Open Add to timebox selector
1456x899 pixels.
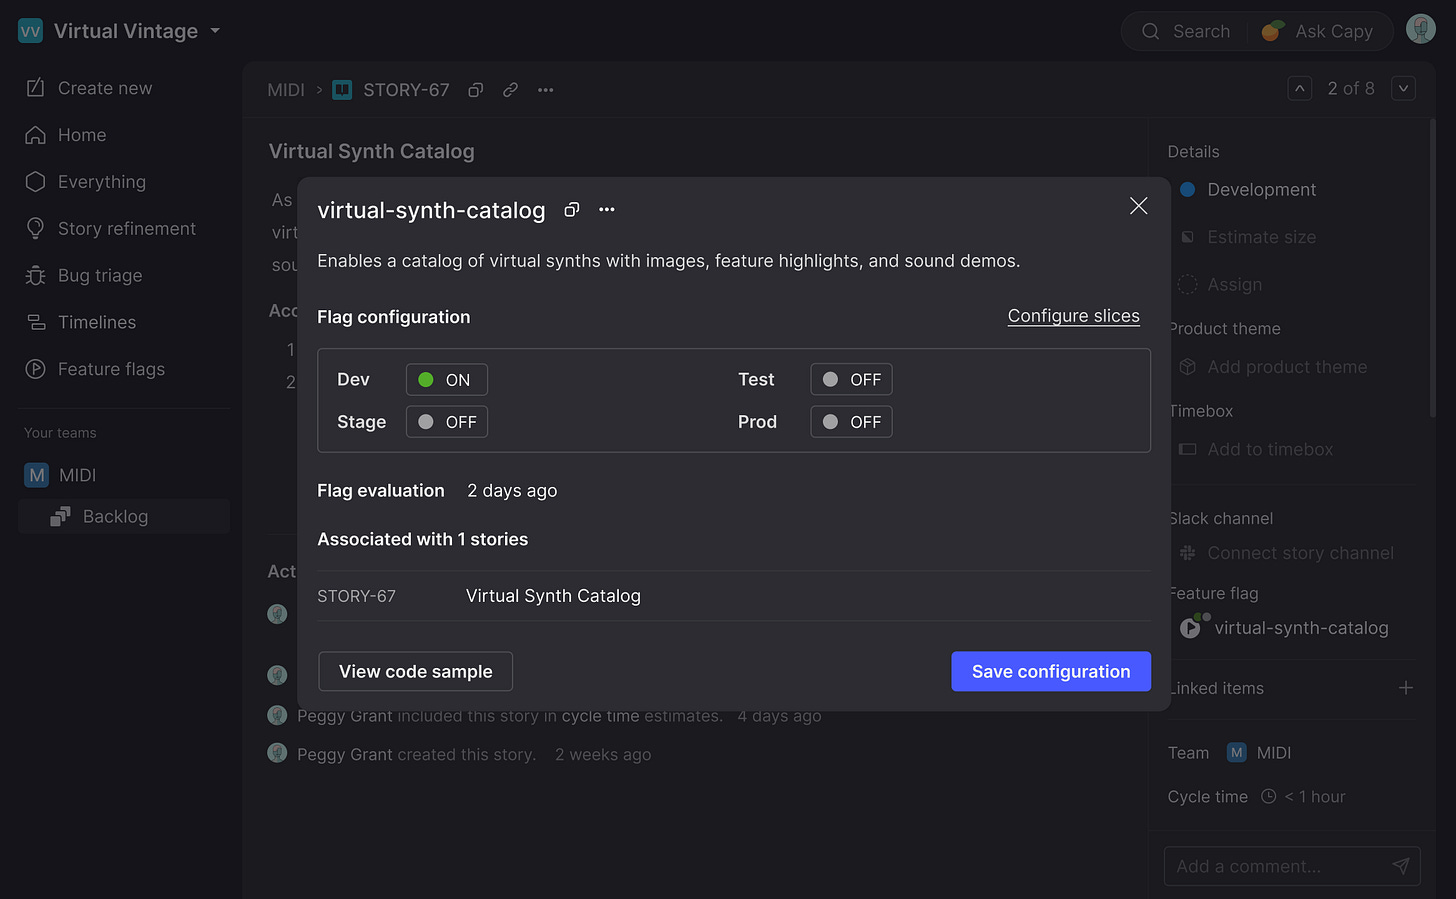point(1256,450)
